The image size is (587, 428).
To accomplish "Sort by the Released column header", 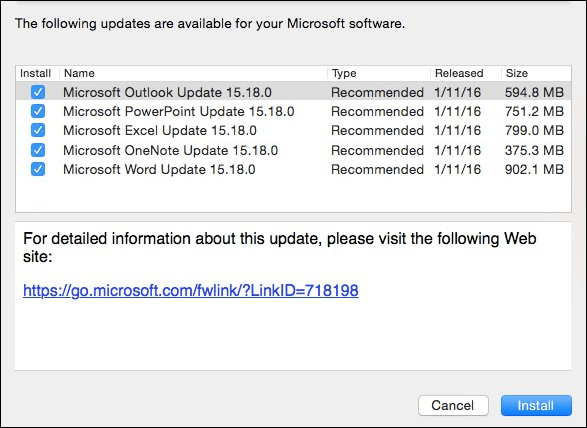I will (x=466, y=73).
